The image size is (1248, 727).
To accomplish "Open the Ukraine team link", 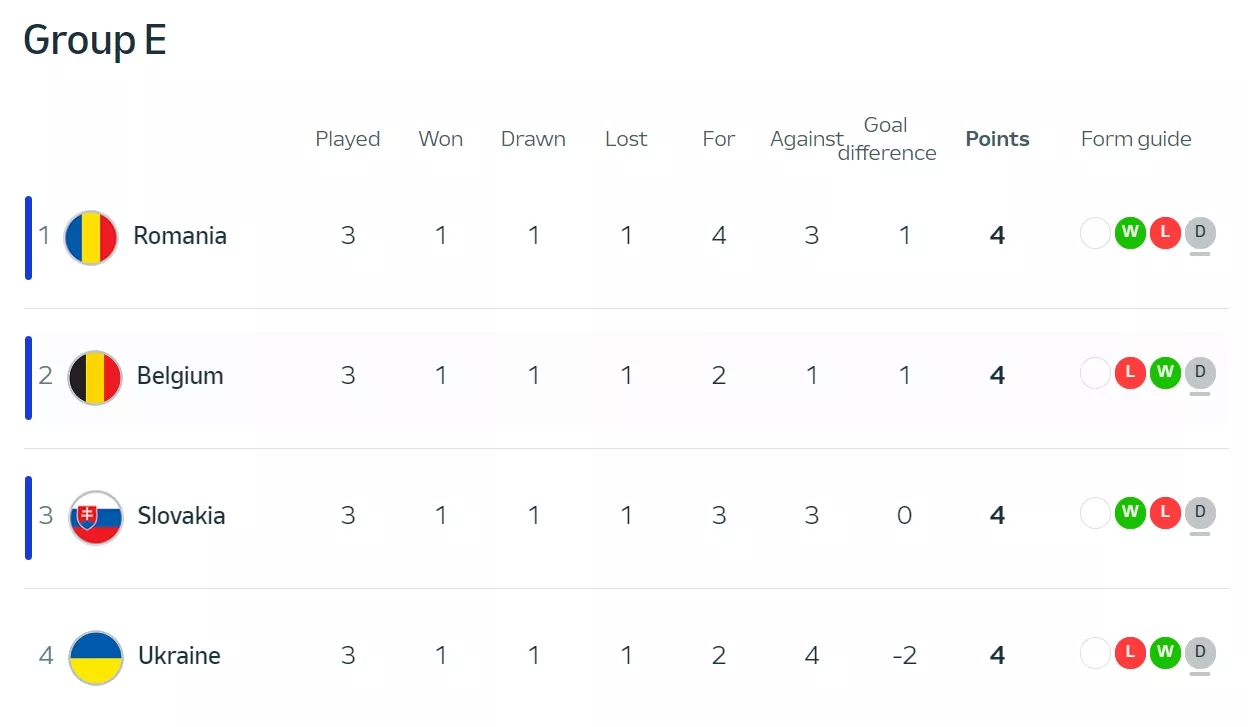I will coord(179,656).
